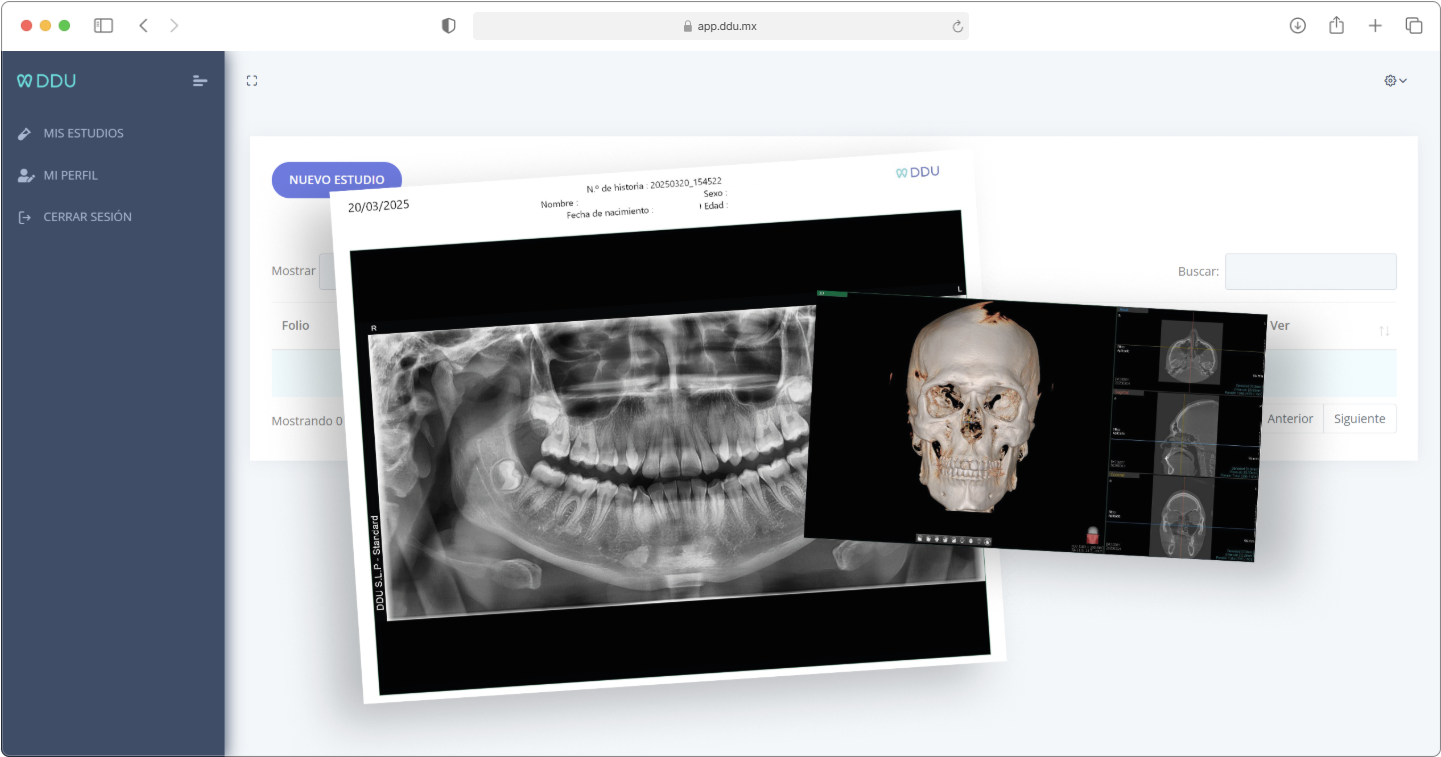Screen dimensions: 1441x757
Task: Open a new tab with plus icon
Action: pos(1375,26)
